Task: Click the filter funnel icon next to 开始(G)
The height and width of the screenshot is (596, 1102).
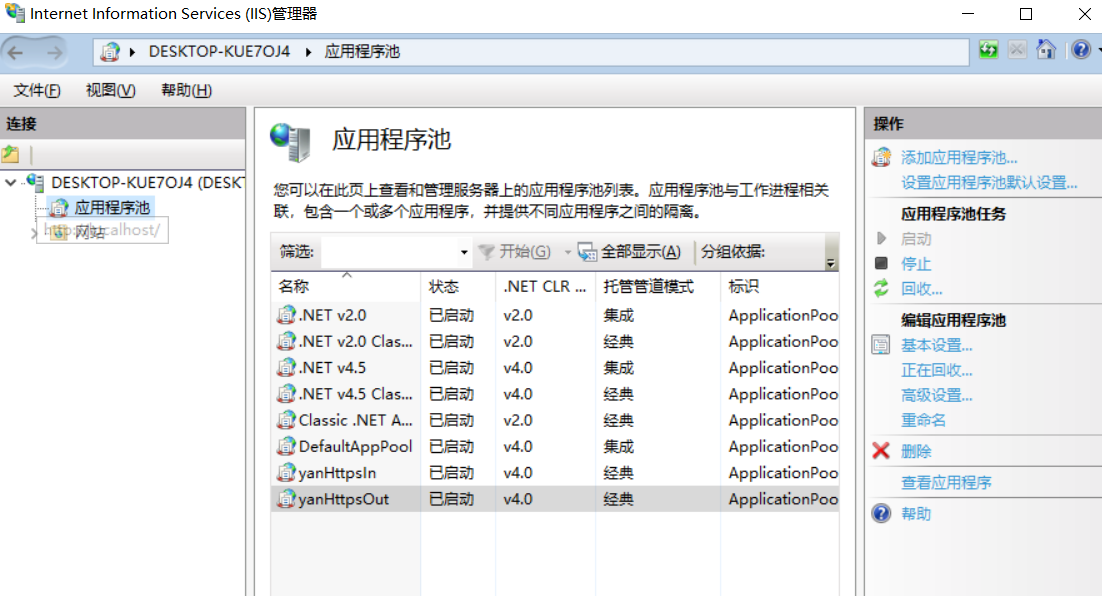Action: (x=486, y=252)
